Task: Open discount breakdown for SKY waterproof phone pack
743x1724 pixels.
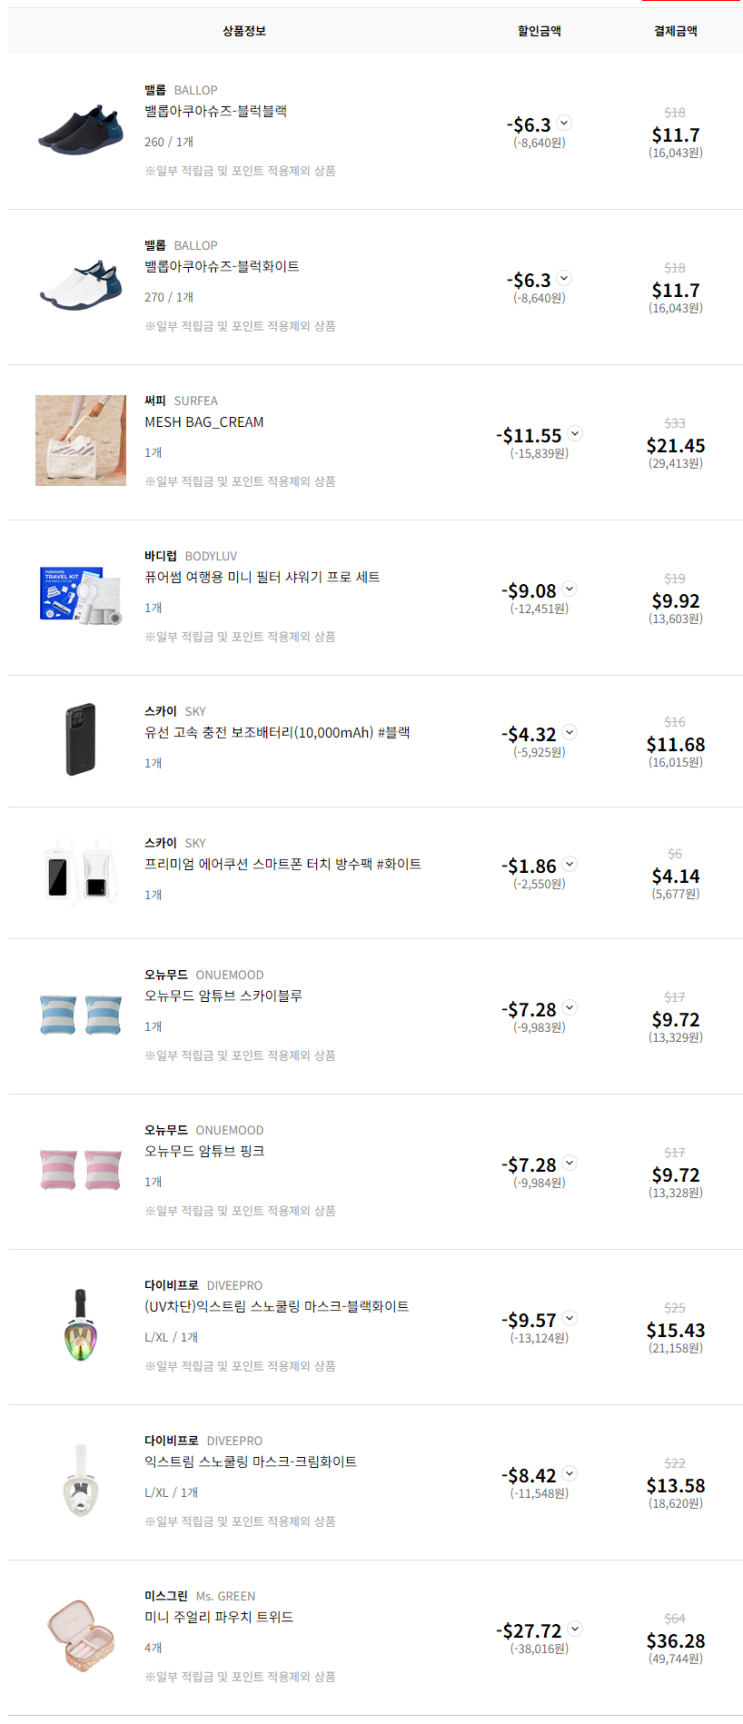Action: tap(569, 864)
